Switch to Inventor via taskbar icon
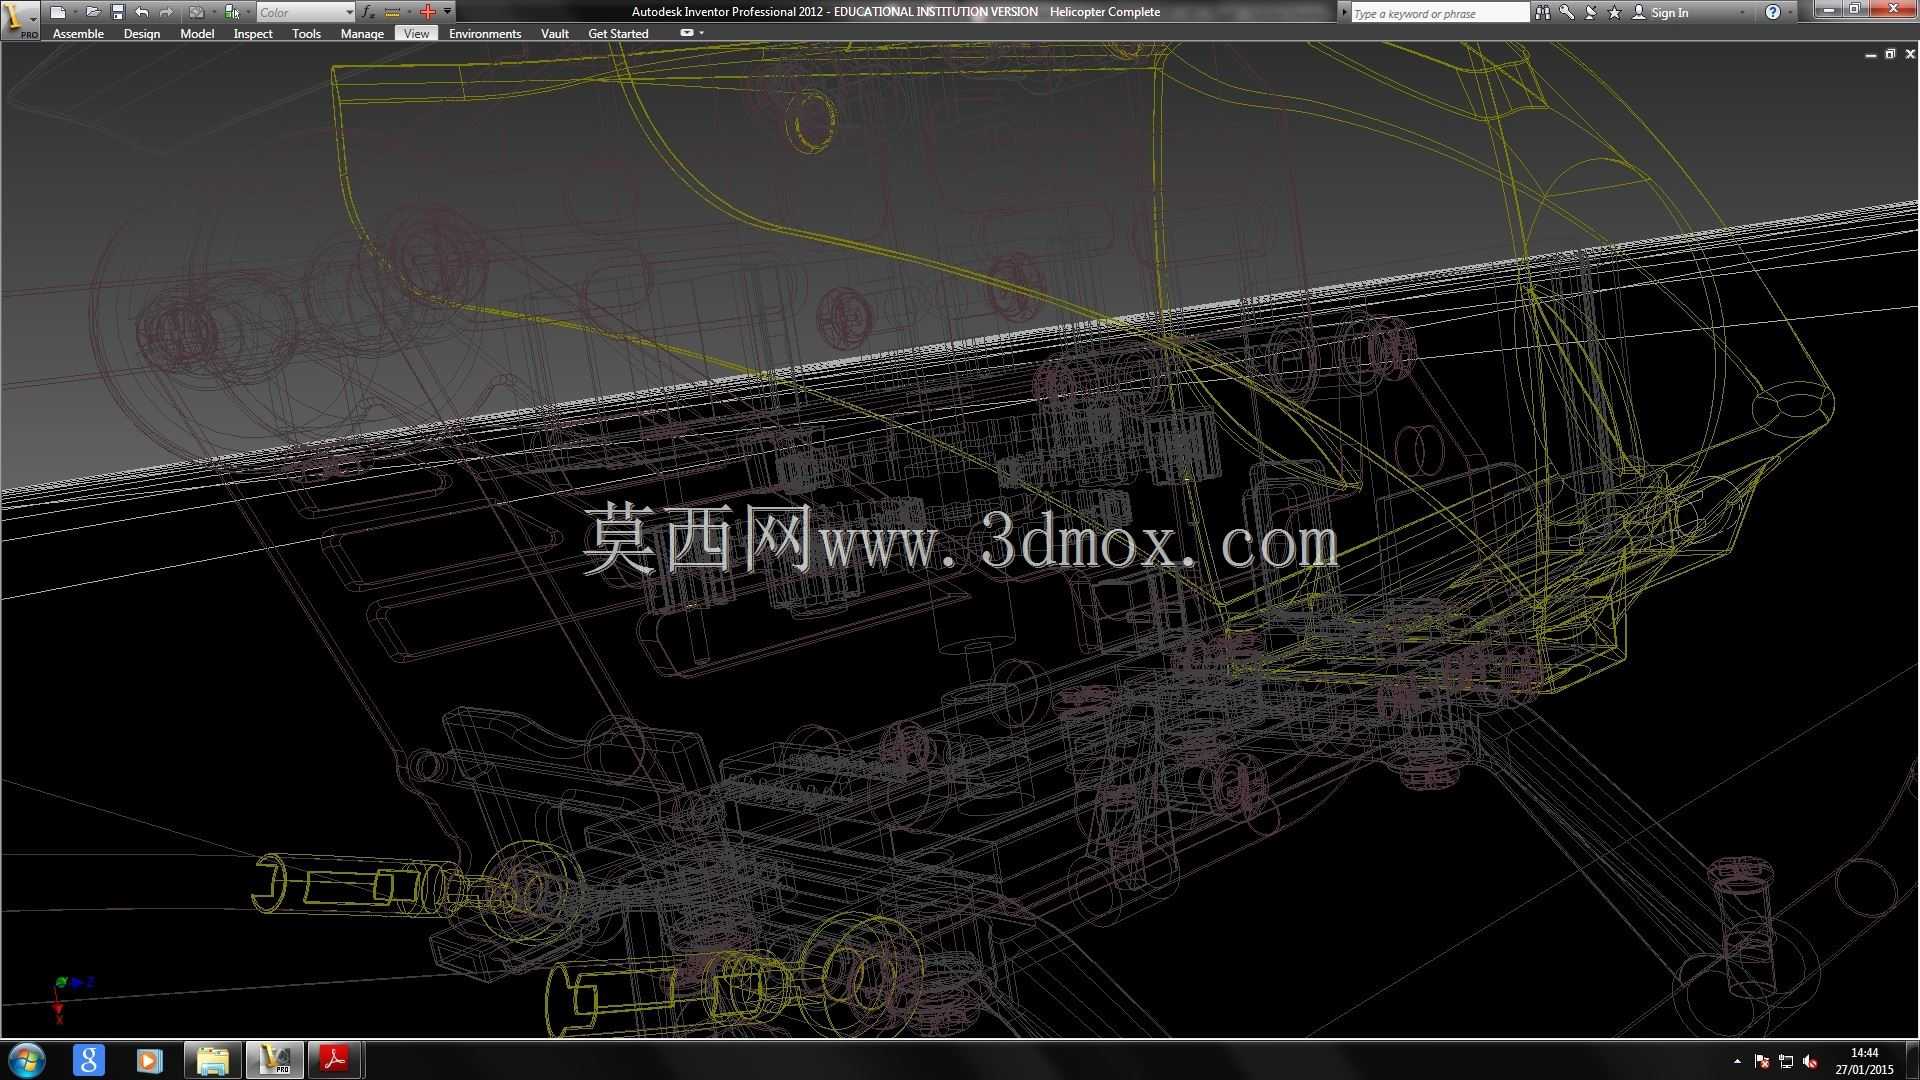1920x1080 pixels. pos(274,1060)
